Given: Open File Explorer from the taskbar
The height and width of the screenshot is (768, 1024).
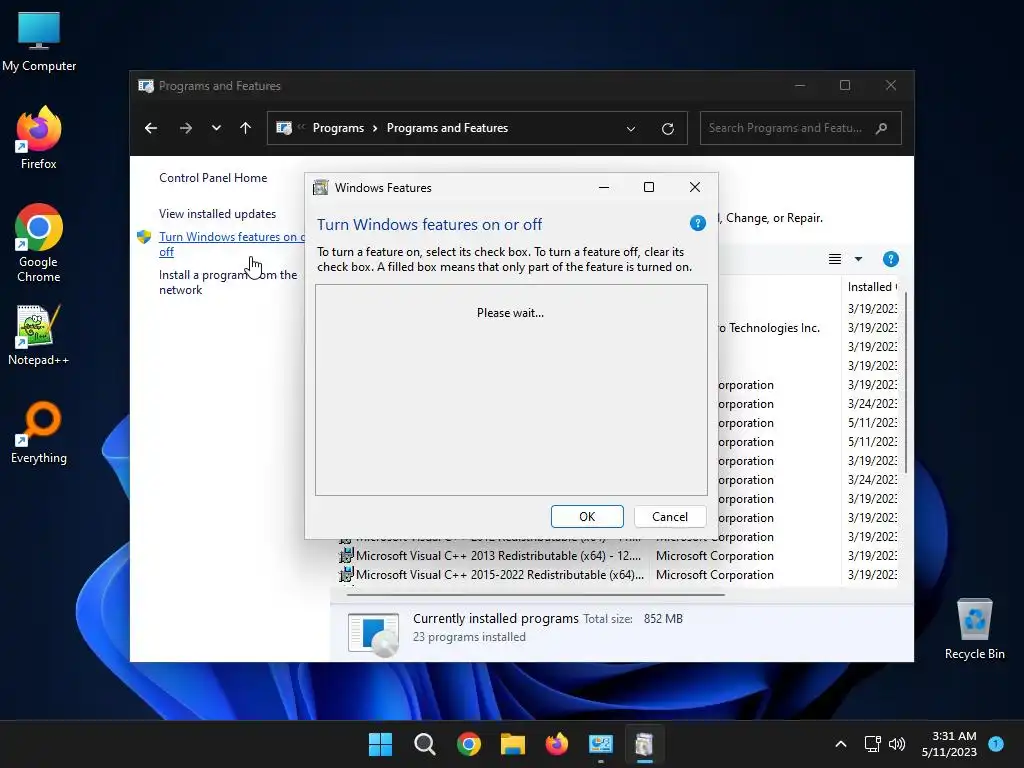Looking at the screenshot, I should pos(513,744).
